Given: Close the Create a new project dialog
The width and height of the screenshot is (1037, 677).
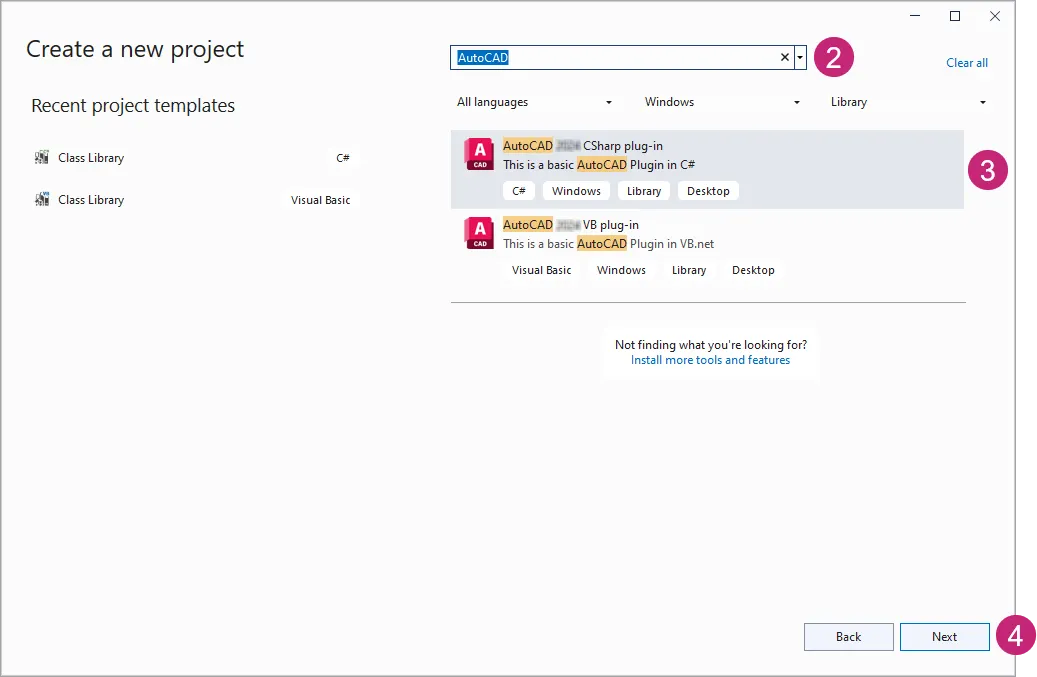Looking at the screenshot, I should [x=995, y=16].
